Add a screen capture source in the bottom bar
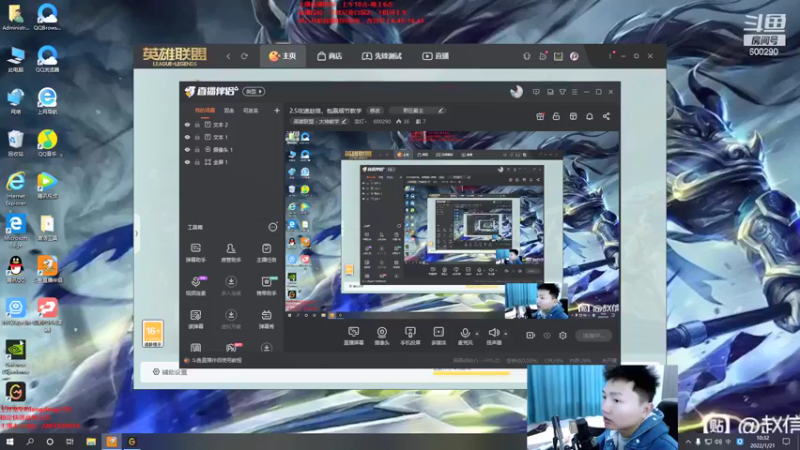This screenshot has width=800, height=450. pos(353,336)
